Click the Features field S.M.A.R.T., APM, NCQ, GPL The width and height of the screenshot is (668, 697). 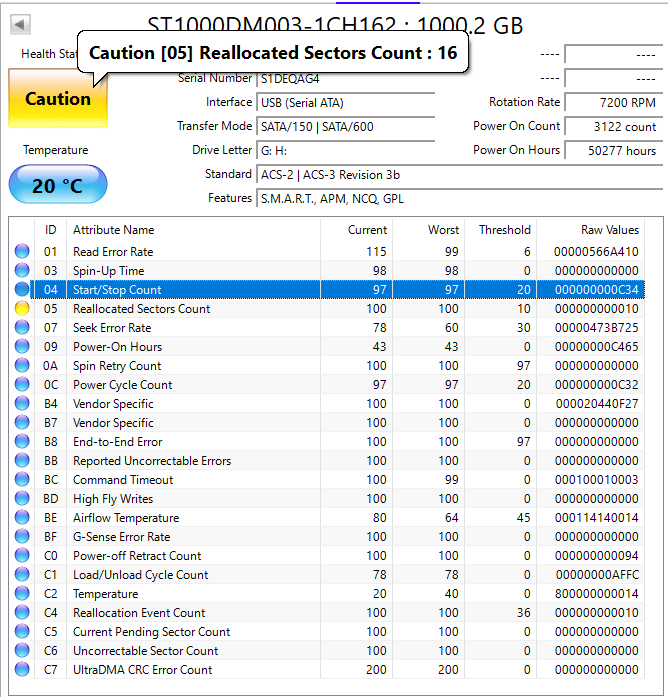click(460, 199)
